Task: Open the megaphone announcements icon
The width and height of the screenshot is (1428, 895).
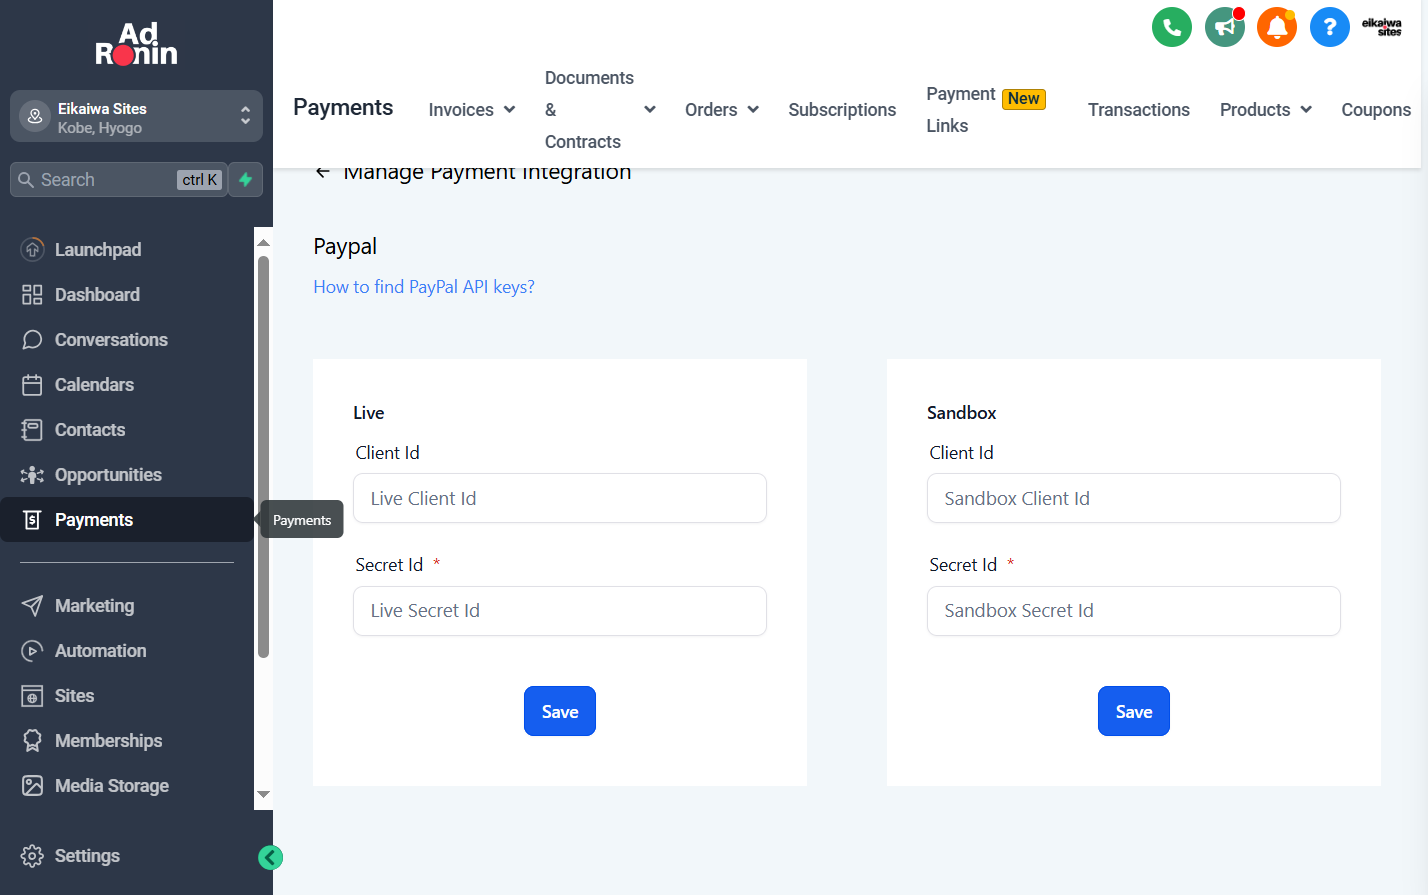Action: click(1225, 27)
